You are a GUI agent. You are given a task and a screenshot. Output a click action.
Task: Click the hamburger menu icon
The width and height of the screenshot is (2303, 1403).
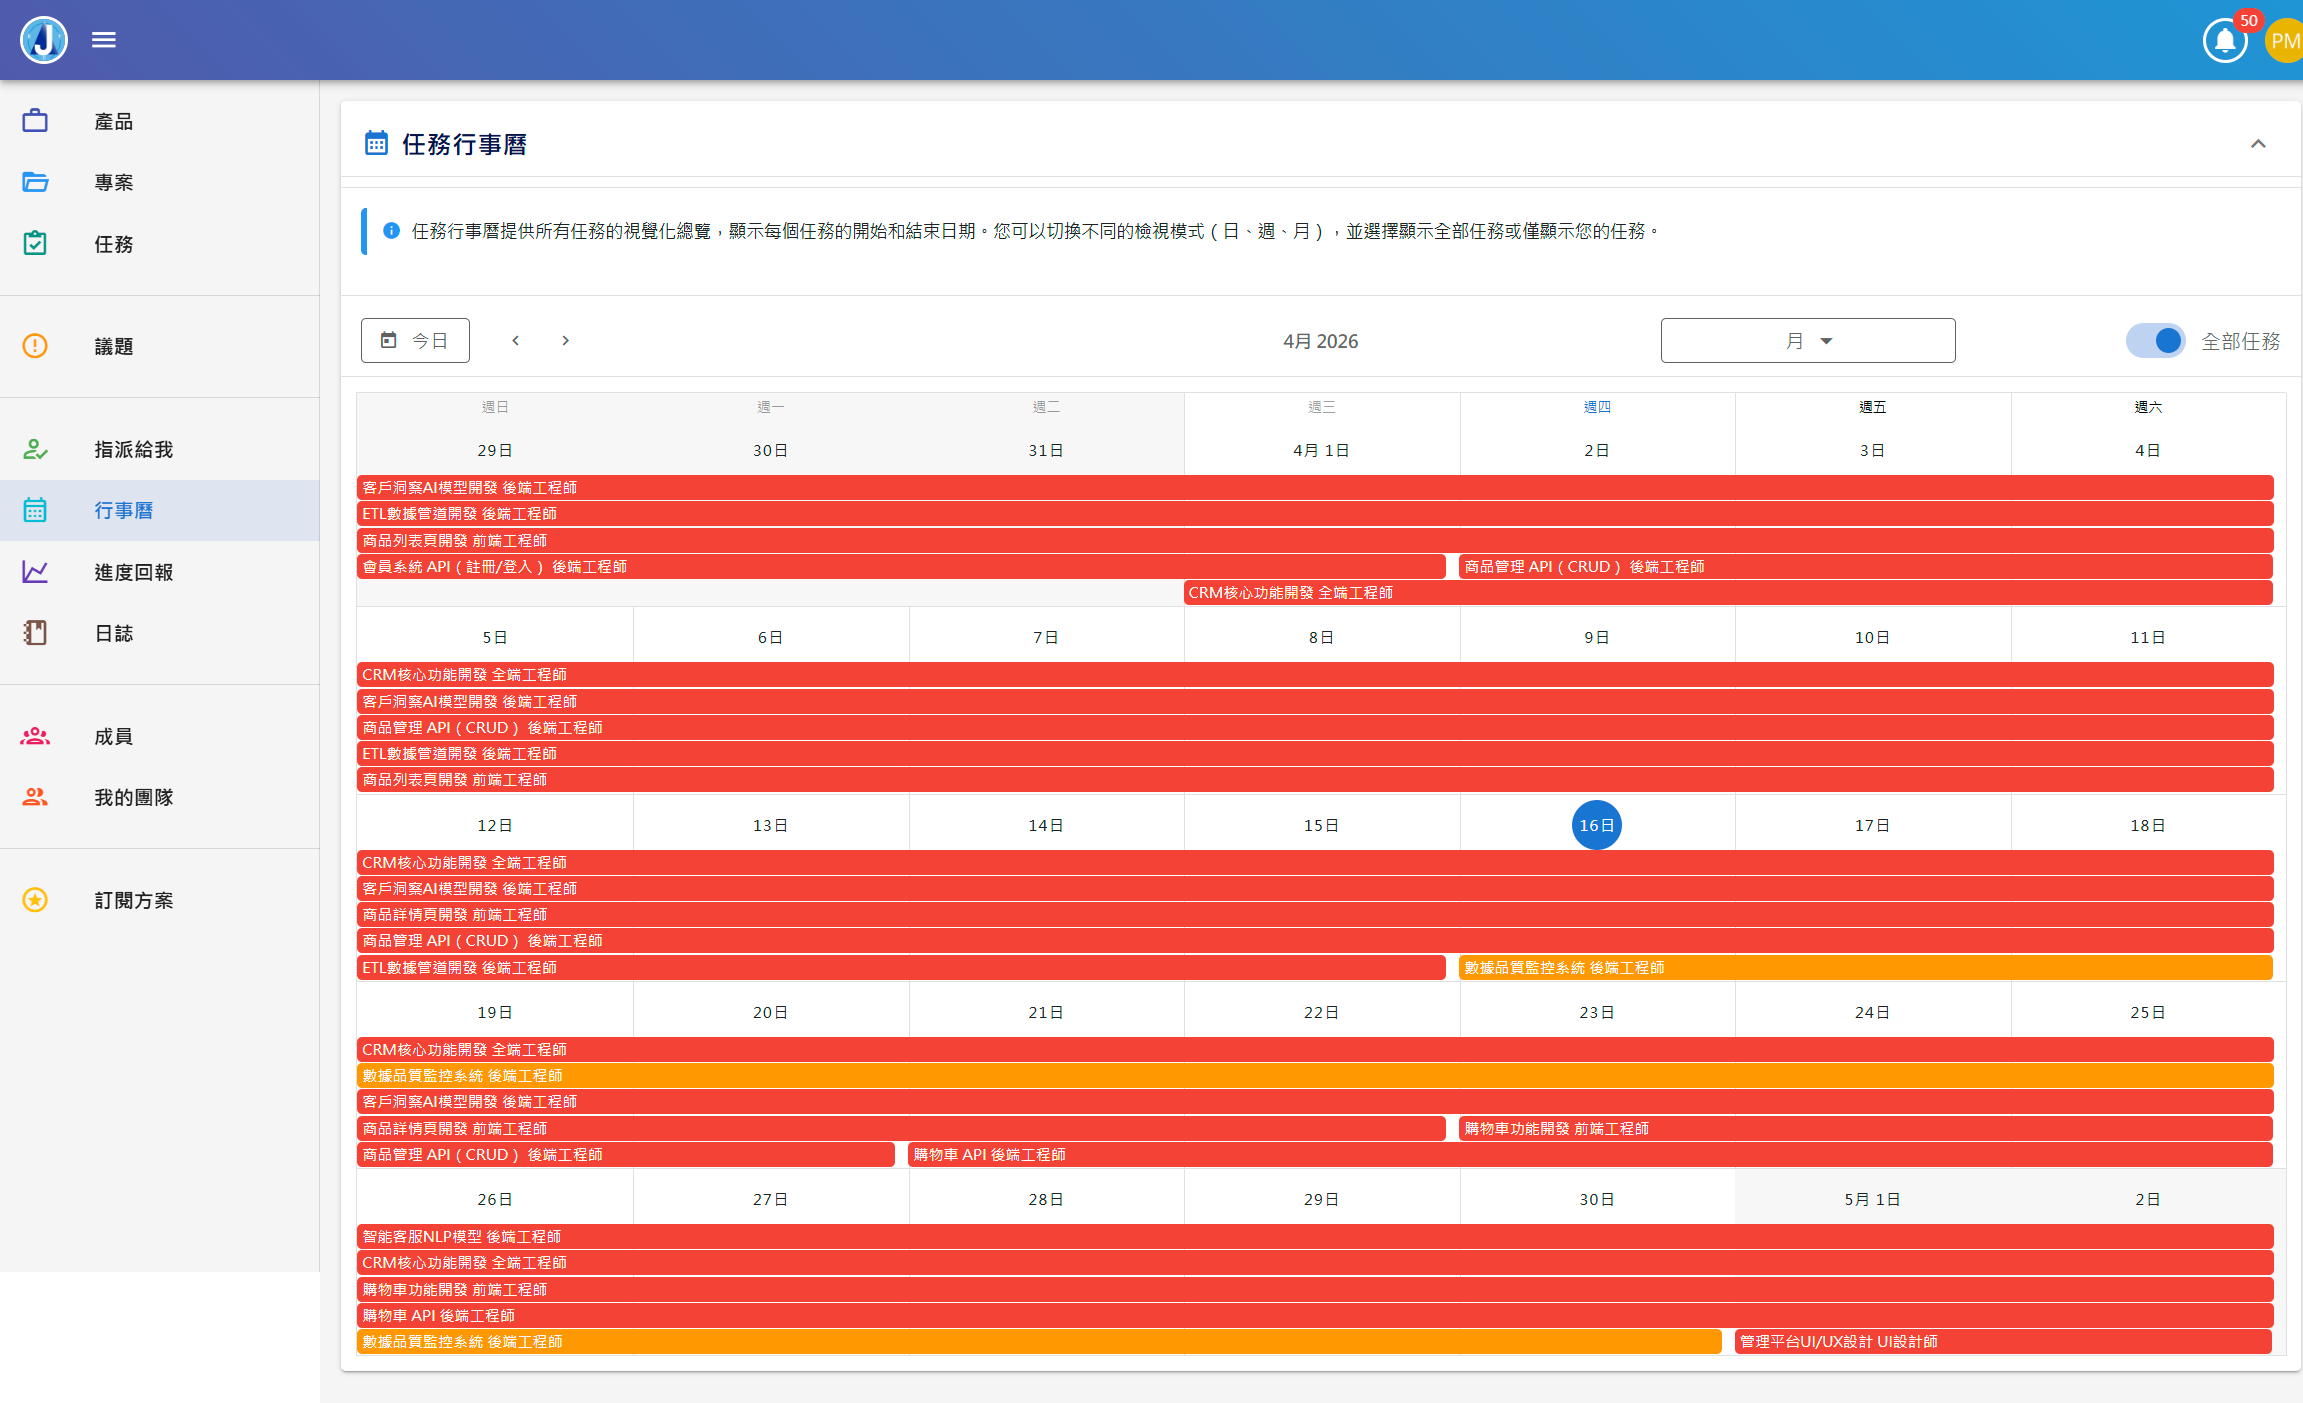point(104,40)
